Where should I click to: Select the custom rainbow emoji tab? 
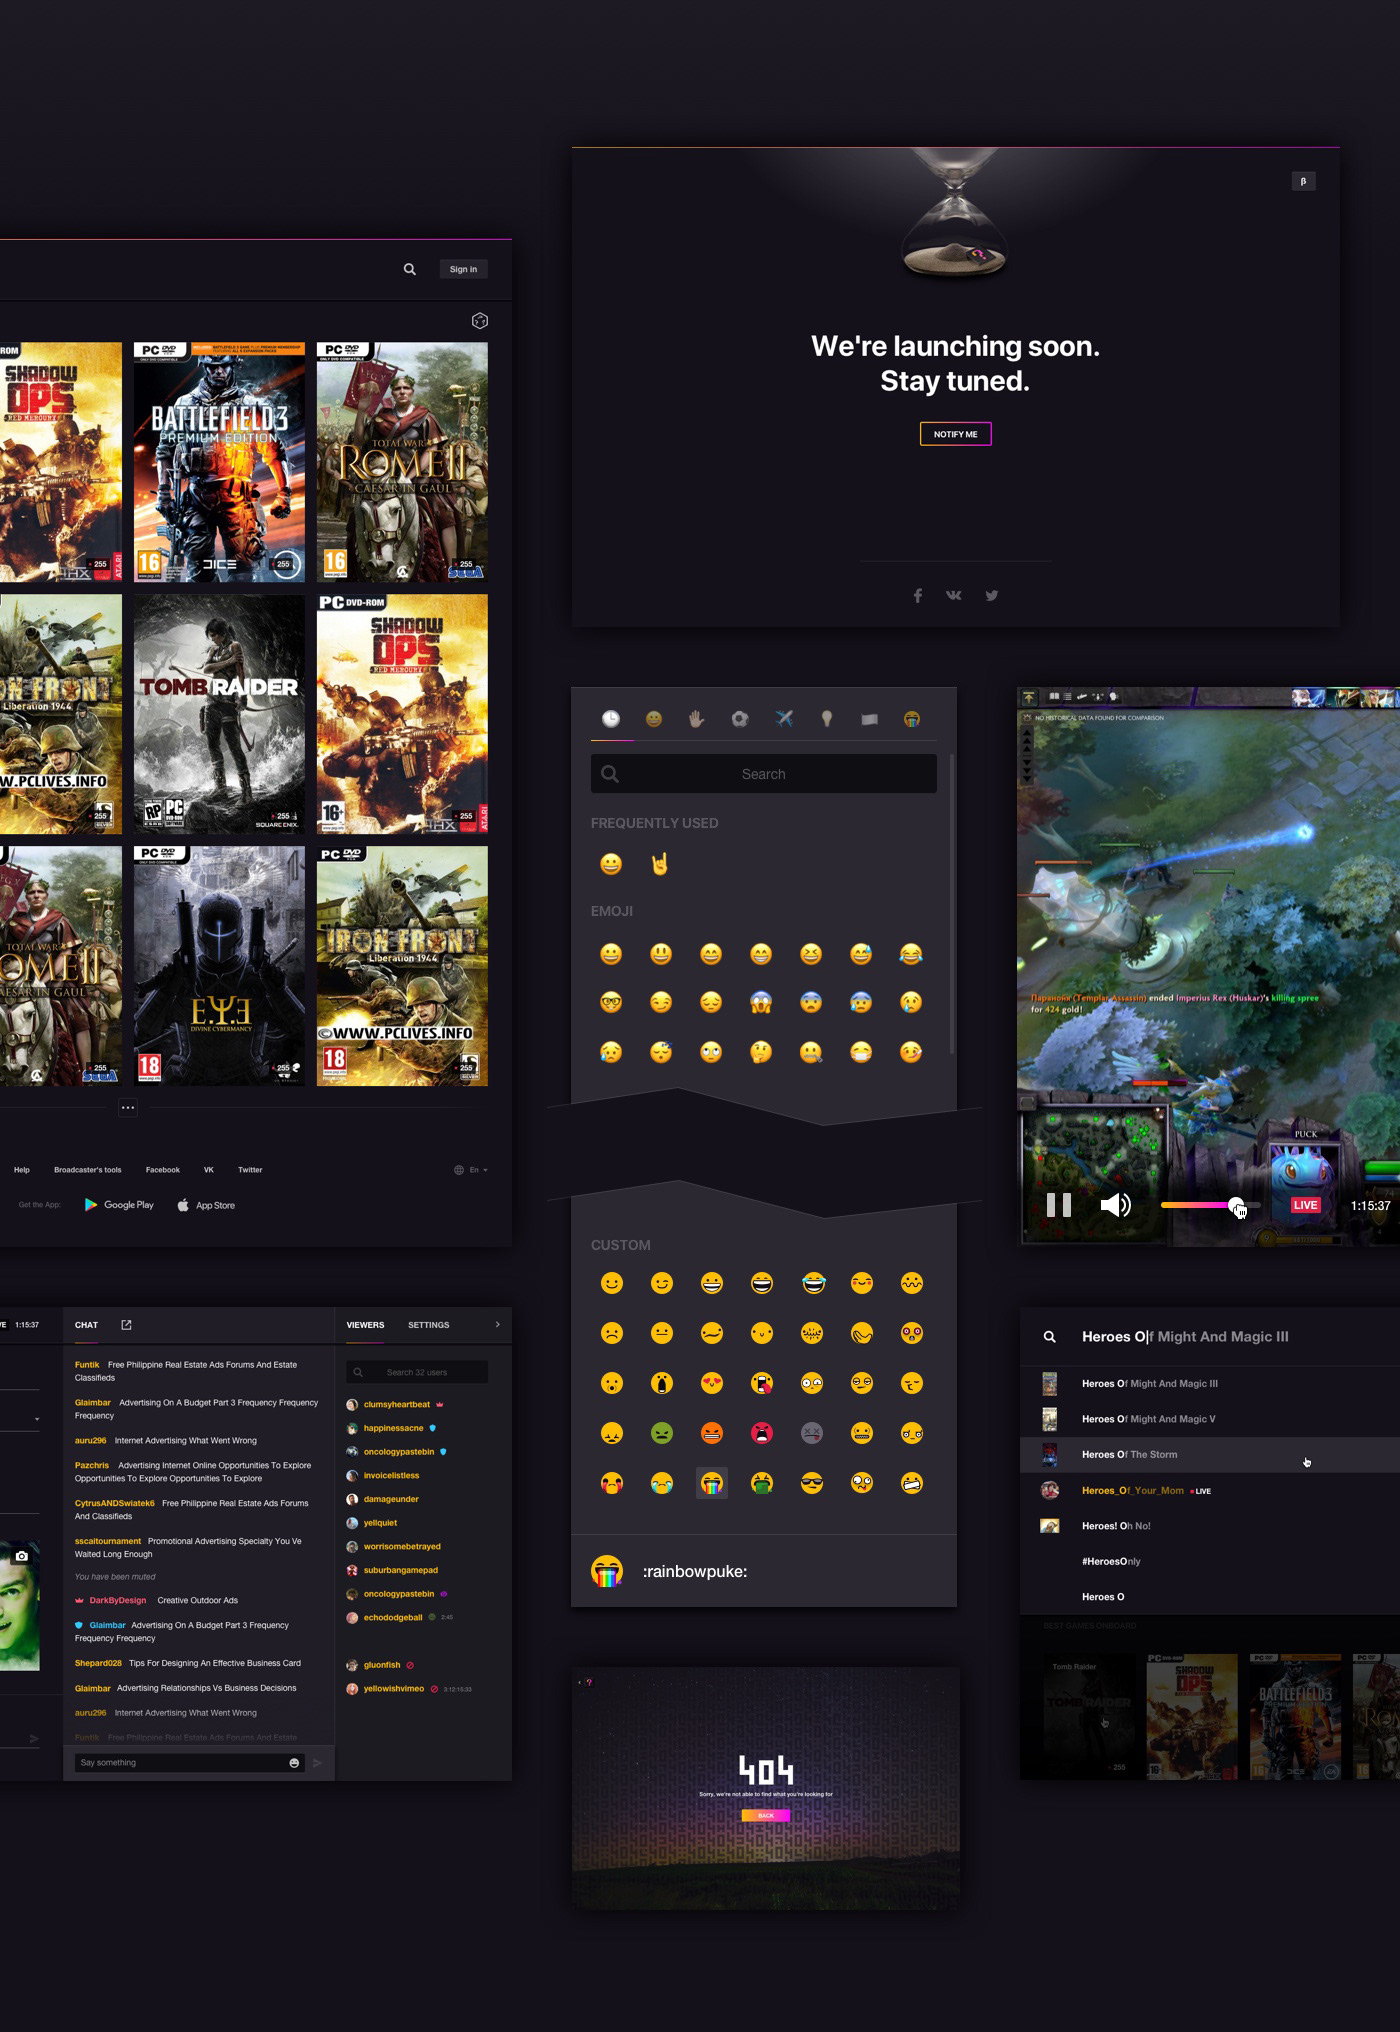point(912,719)
